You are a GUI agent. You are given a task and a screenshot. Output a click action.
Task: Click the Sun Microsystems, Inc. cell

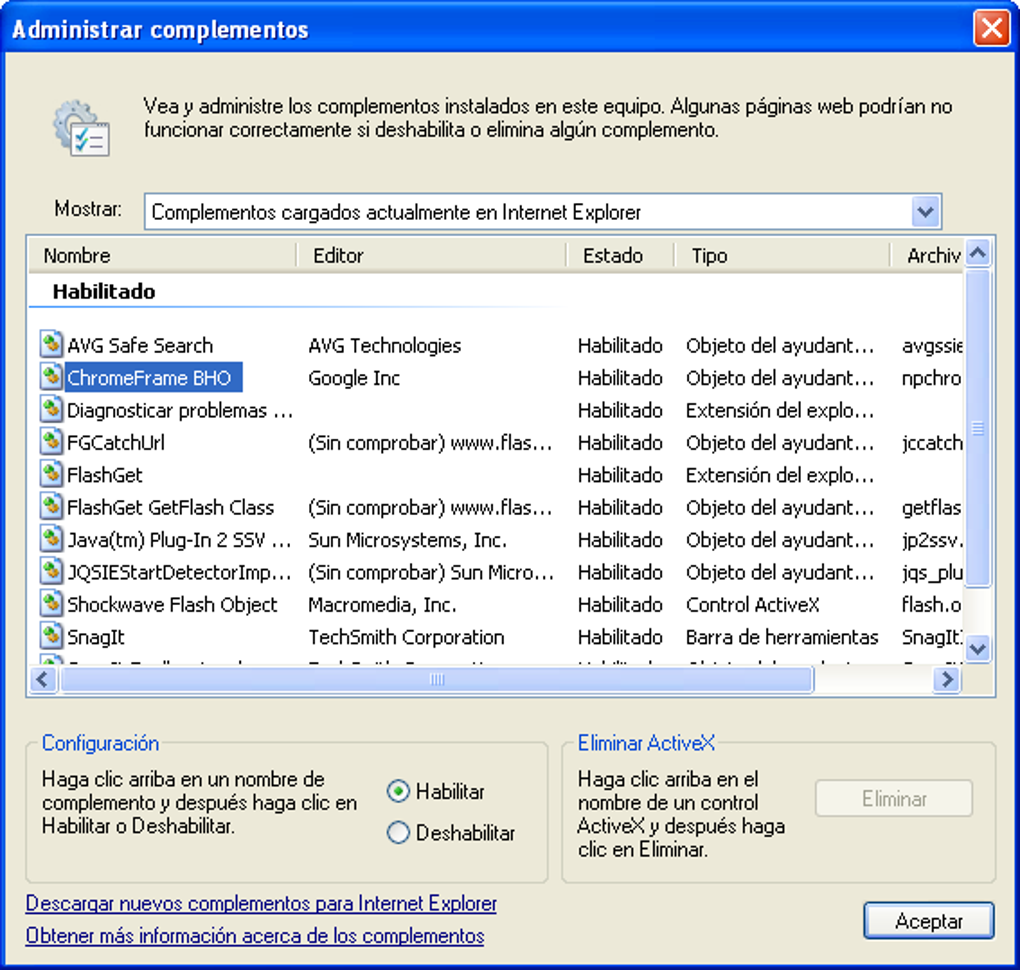pos(407,540)
